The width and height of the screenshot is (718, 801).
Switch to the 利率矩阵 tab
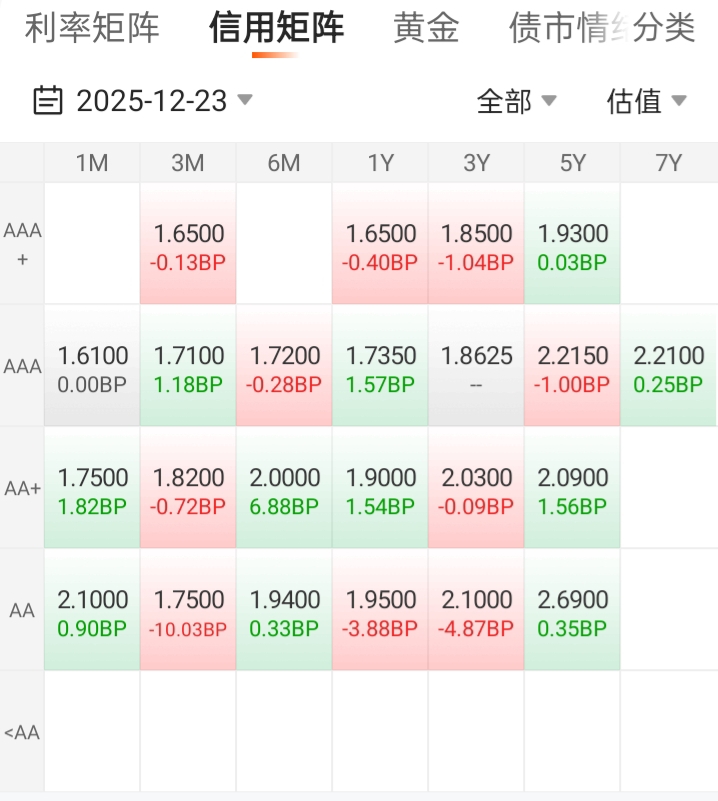click(x=92, y=28)
